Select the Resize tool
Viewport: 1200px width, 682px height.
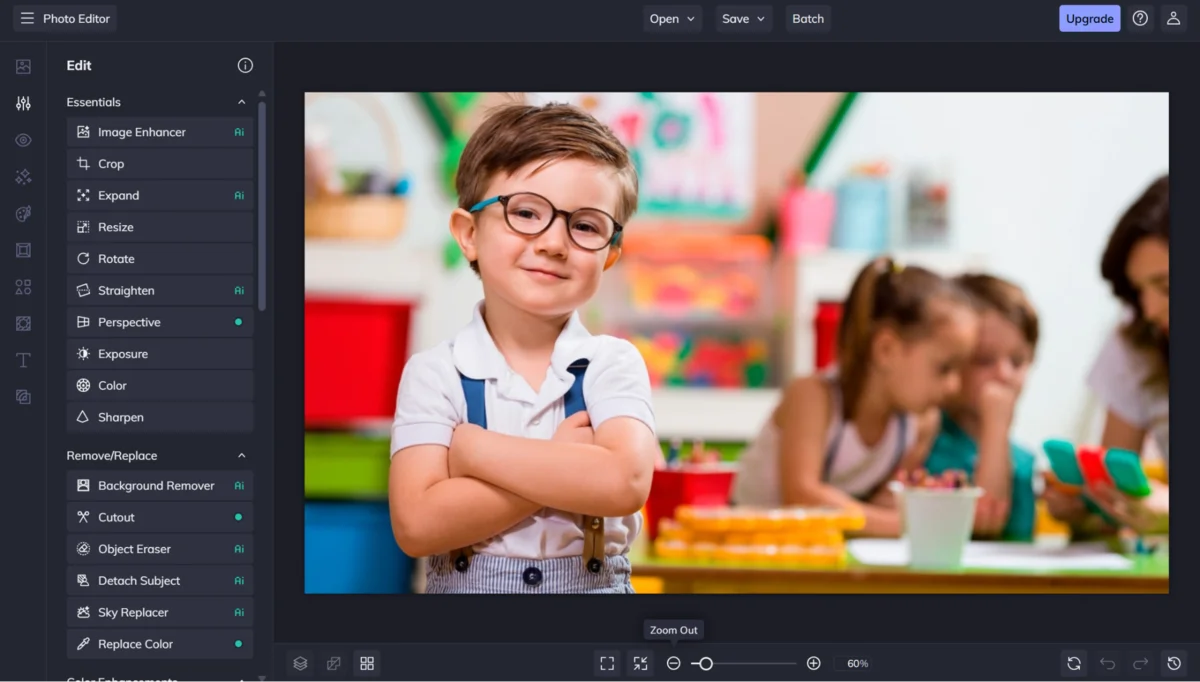[x=160, y=227]
